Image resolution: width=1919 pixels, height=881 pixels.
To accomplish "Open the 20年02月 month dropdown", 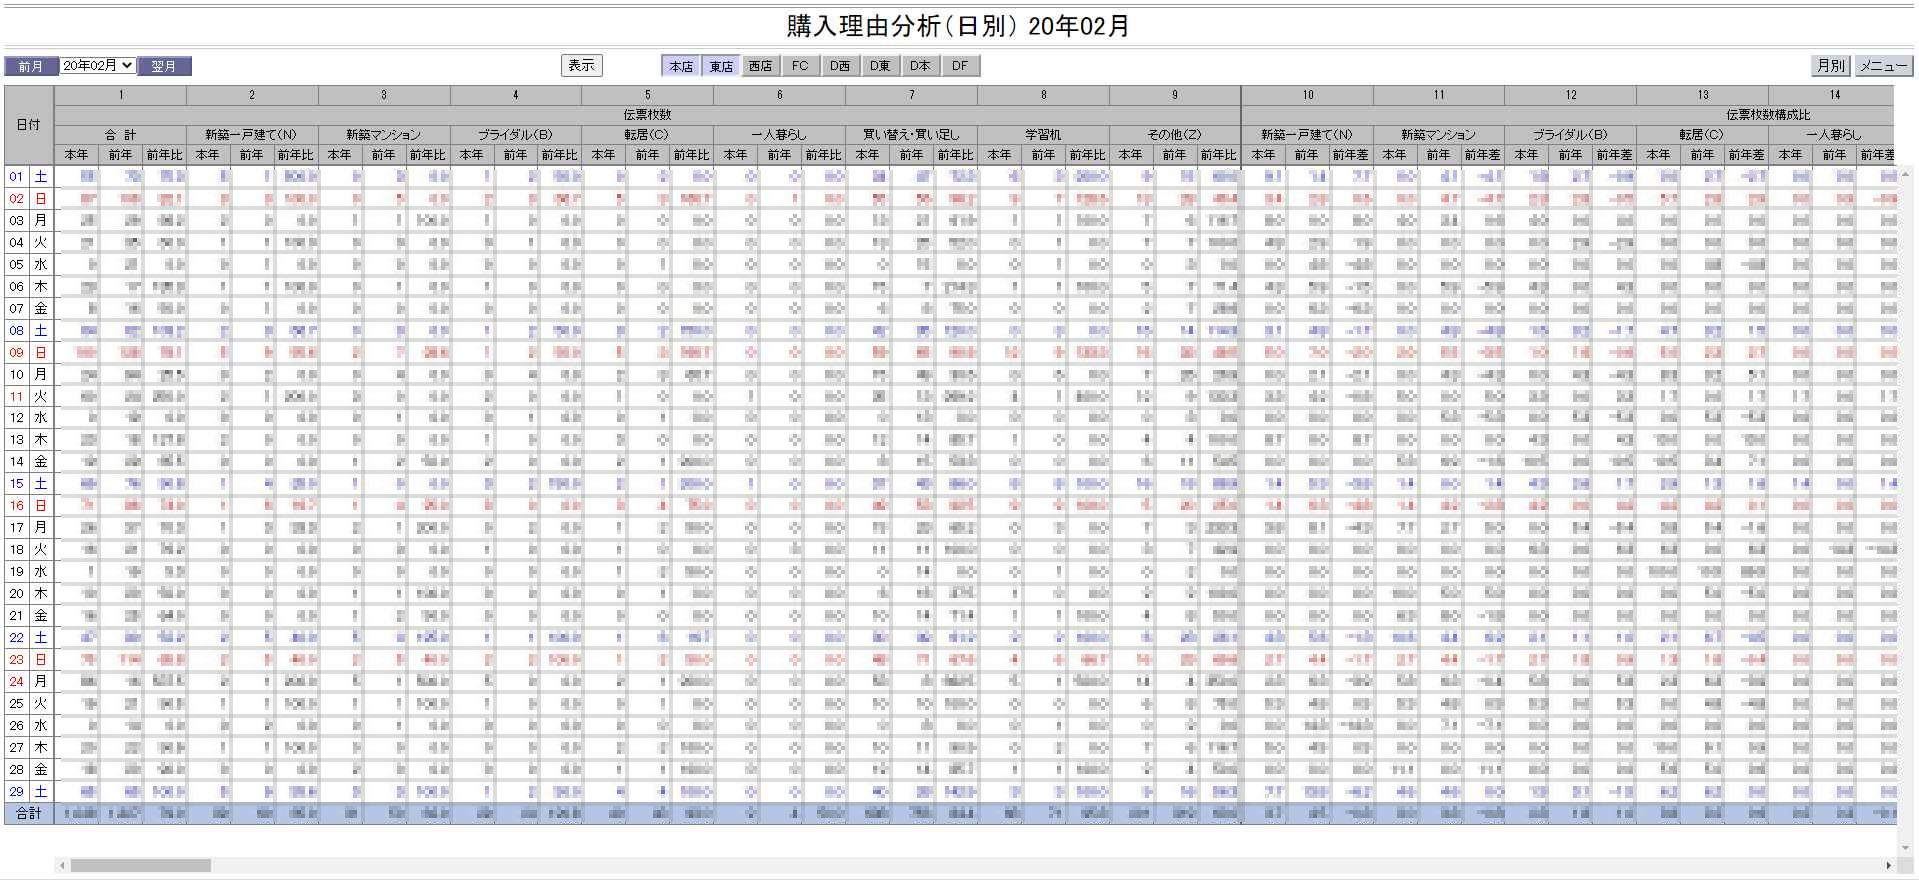I will [x=97, y=65].
